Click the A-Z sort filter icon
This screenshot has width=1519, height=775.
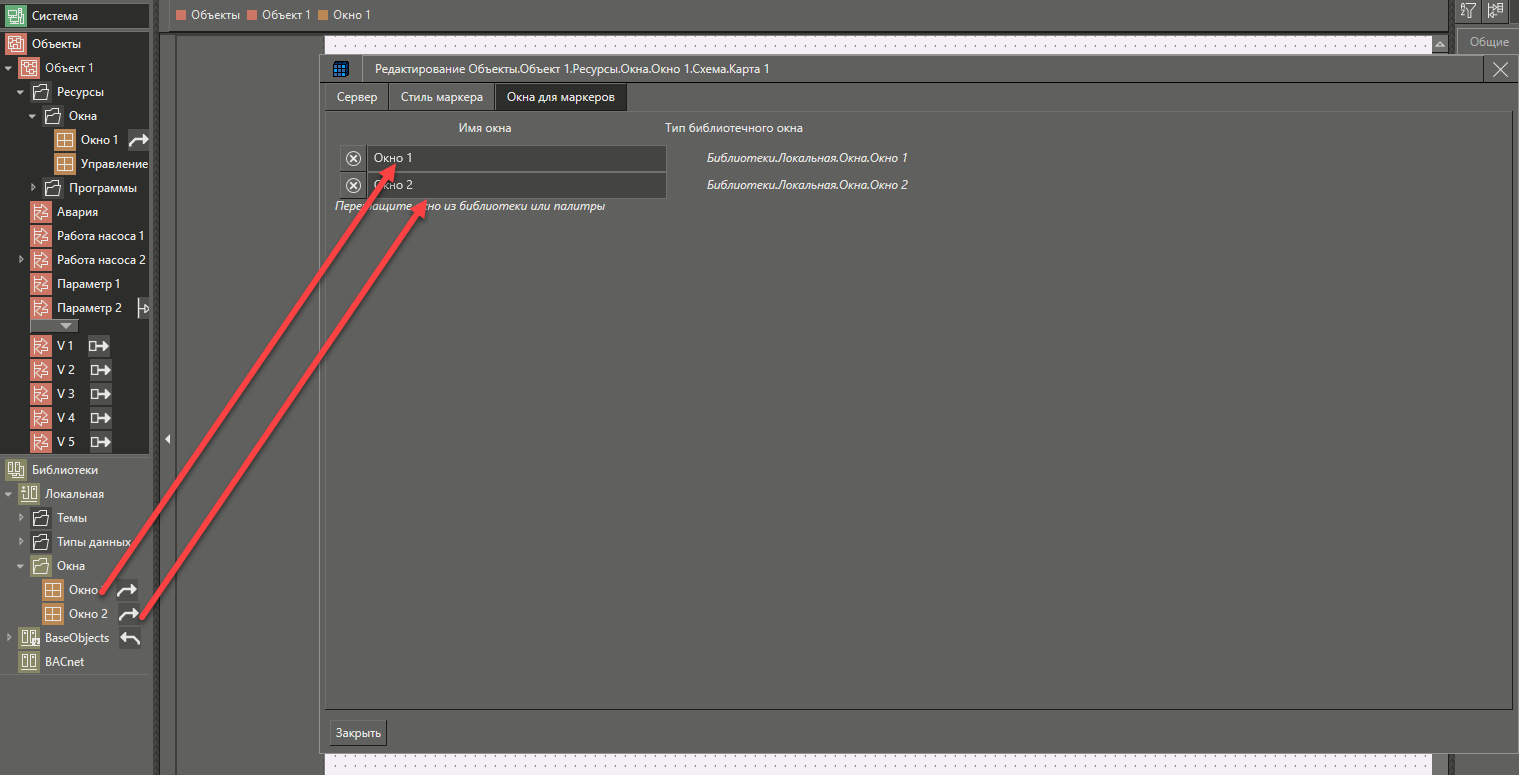pos(1468,11)
